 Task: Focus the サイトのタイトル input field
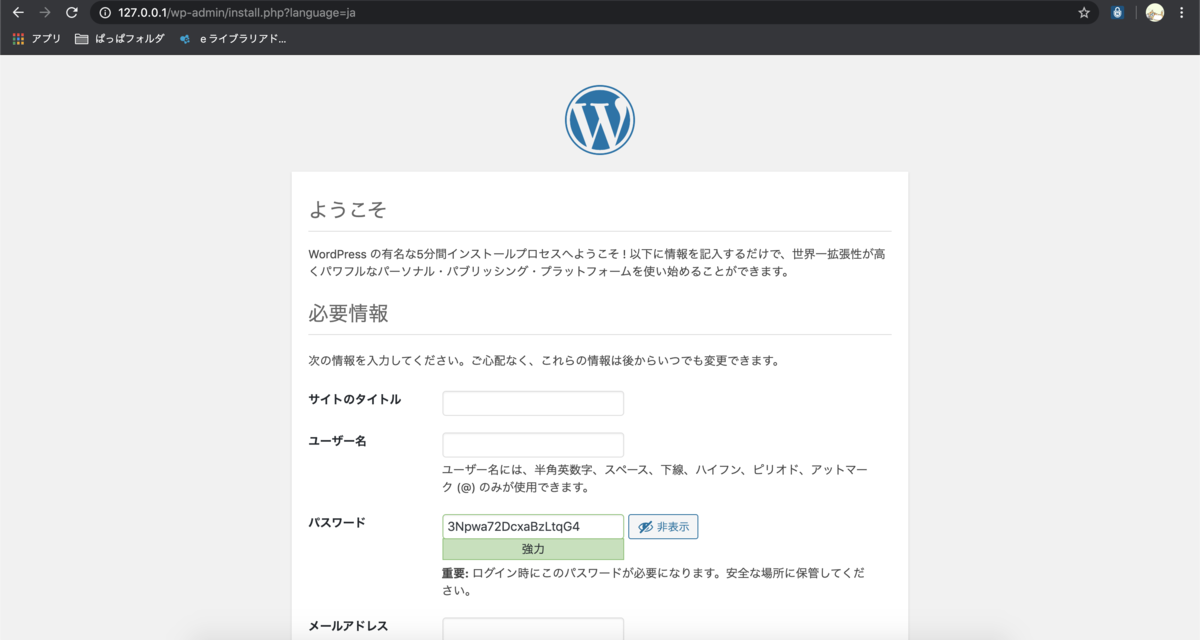(x=533, y=403)
